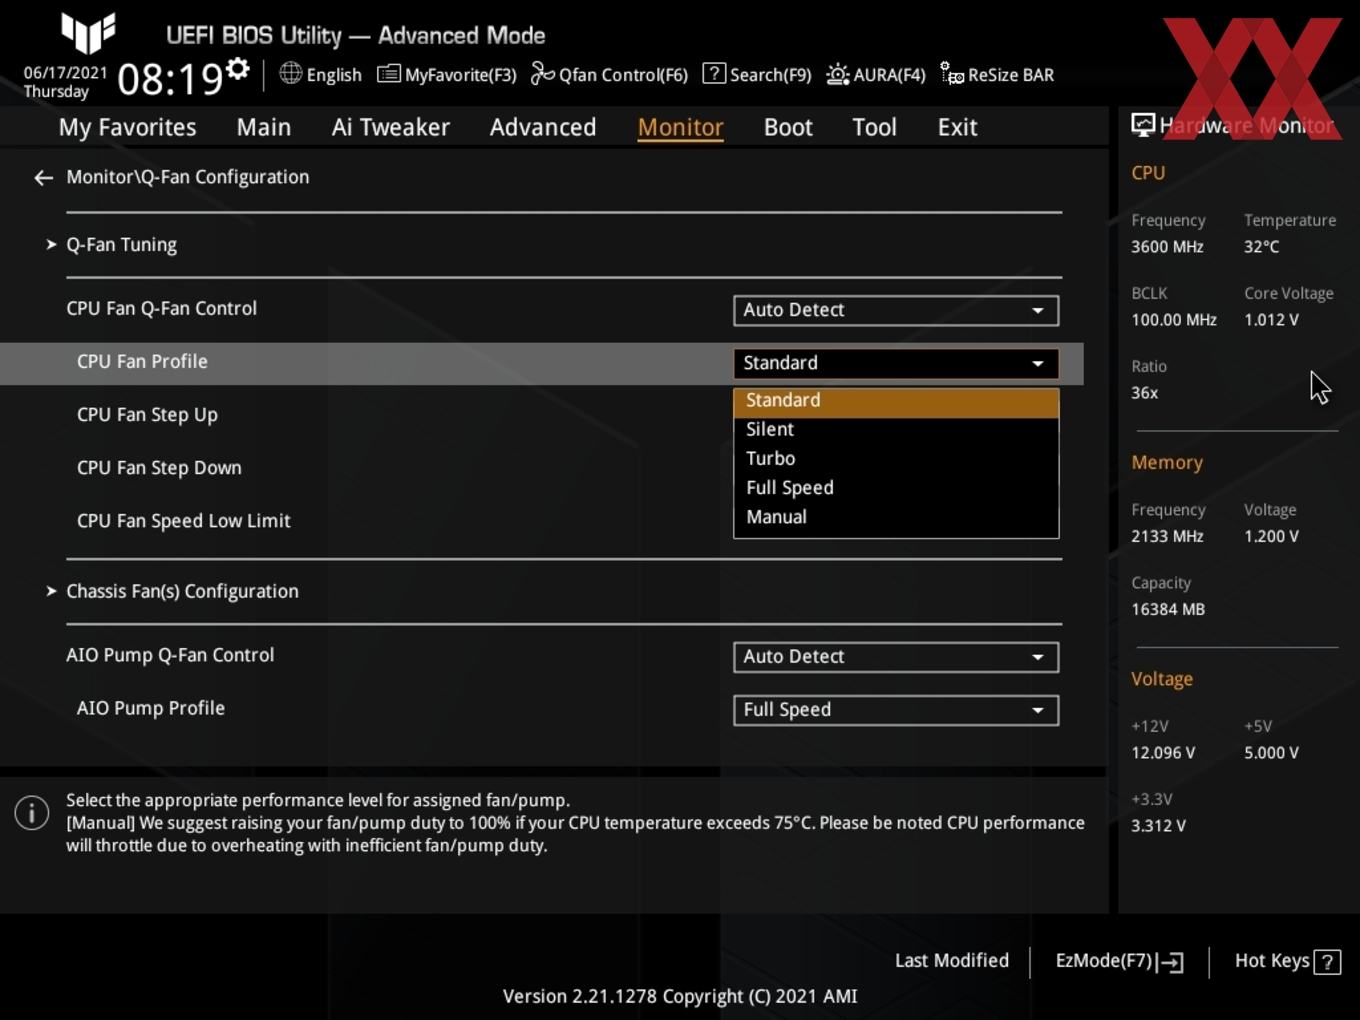The height and width of the screenshot is (1020, 1360).
Task: Choose Full Speed in the CPU profile list
Action: point(896,488)
